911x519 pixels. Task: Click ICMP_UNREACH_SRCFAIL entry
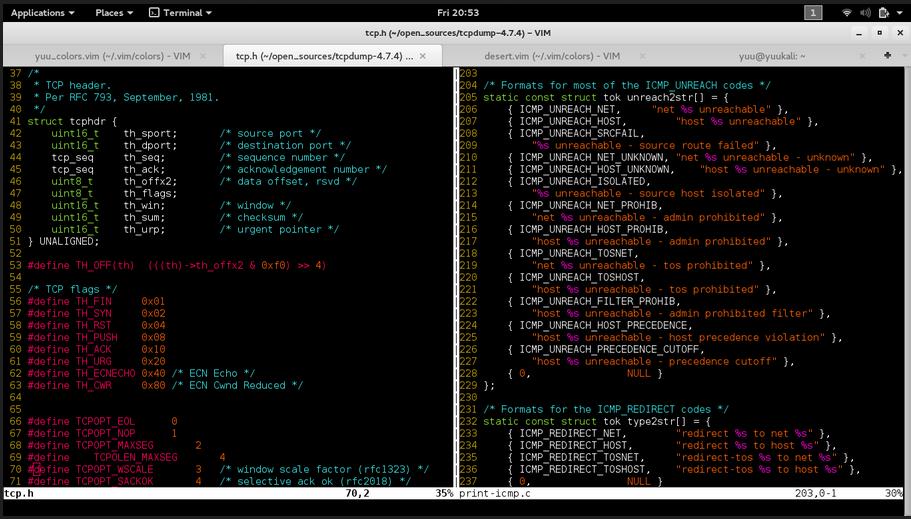(579, 134)
